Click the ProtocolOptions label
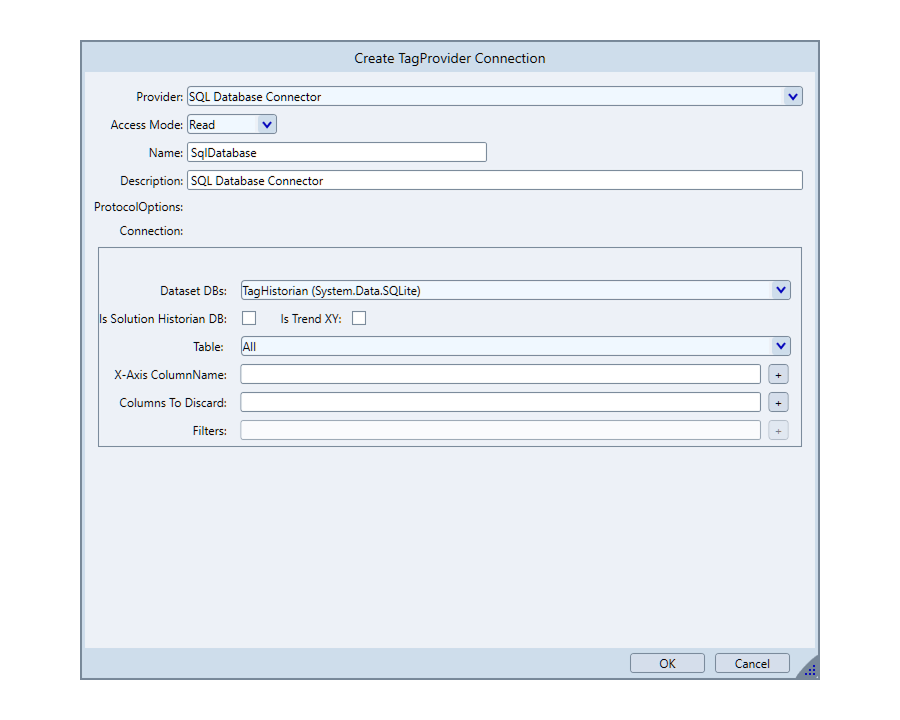This screenshot has height=720, width=900. [139, 207]
